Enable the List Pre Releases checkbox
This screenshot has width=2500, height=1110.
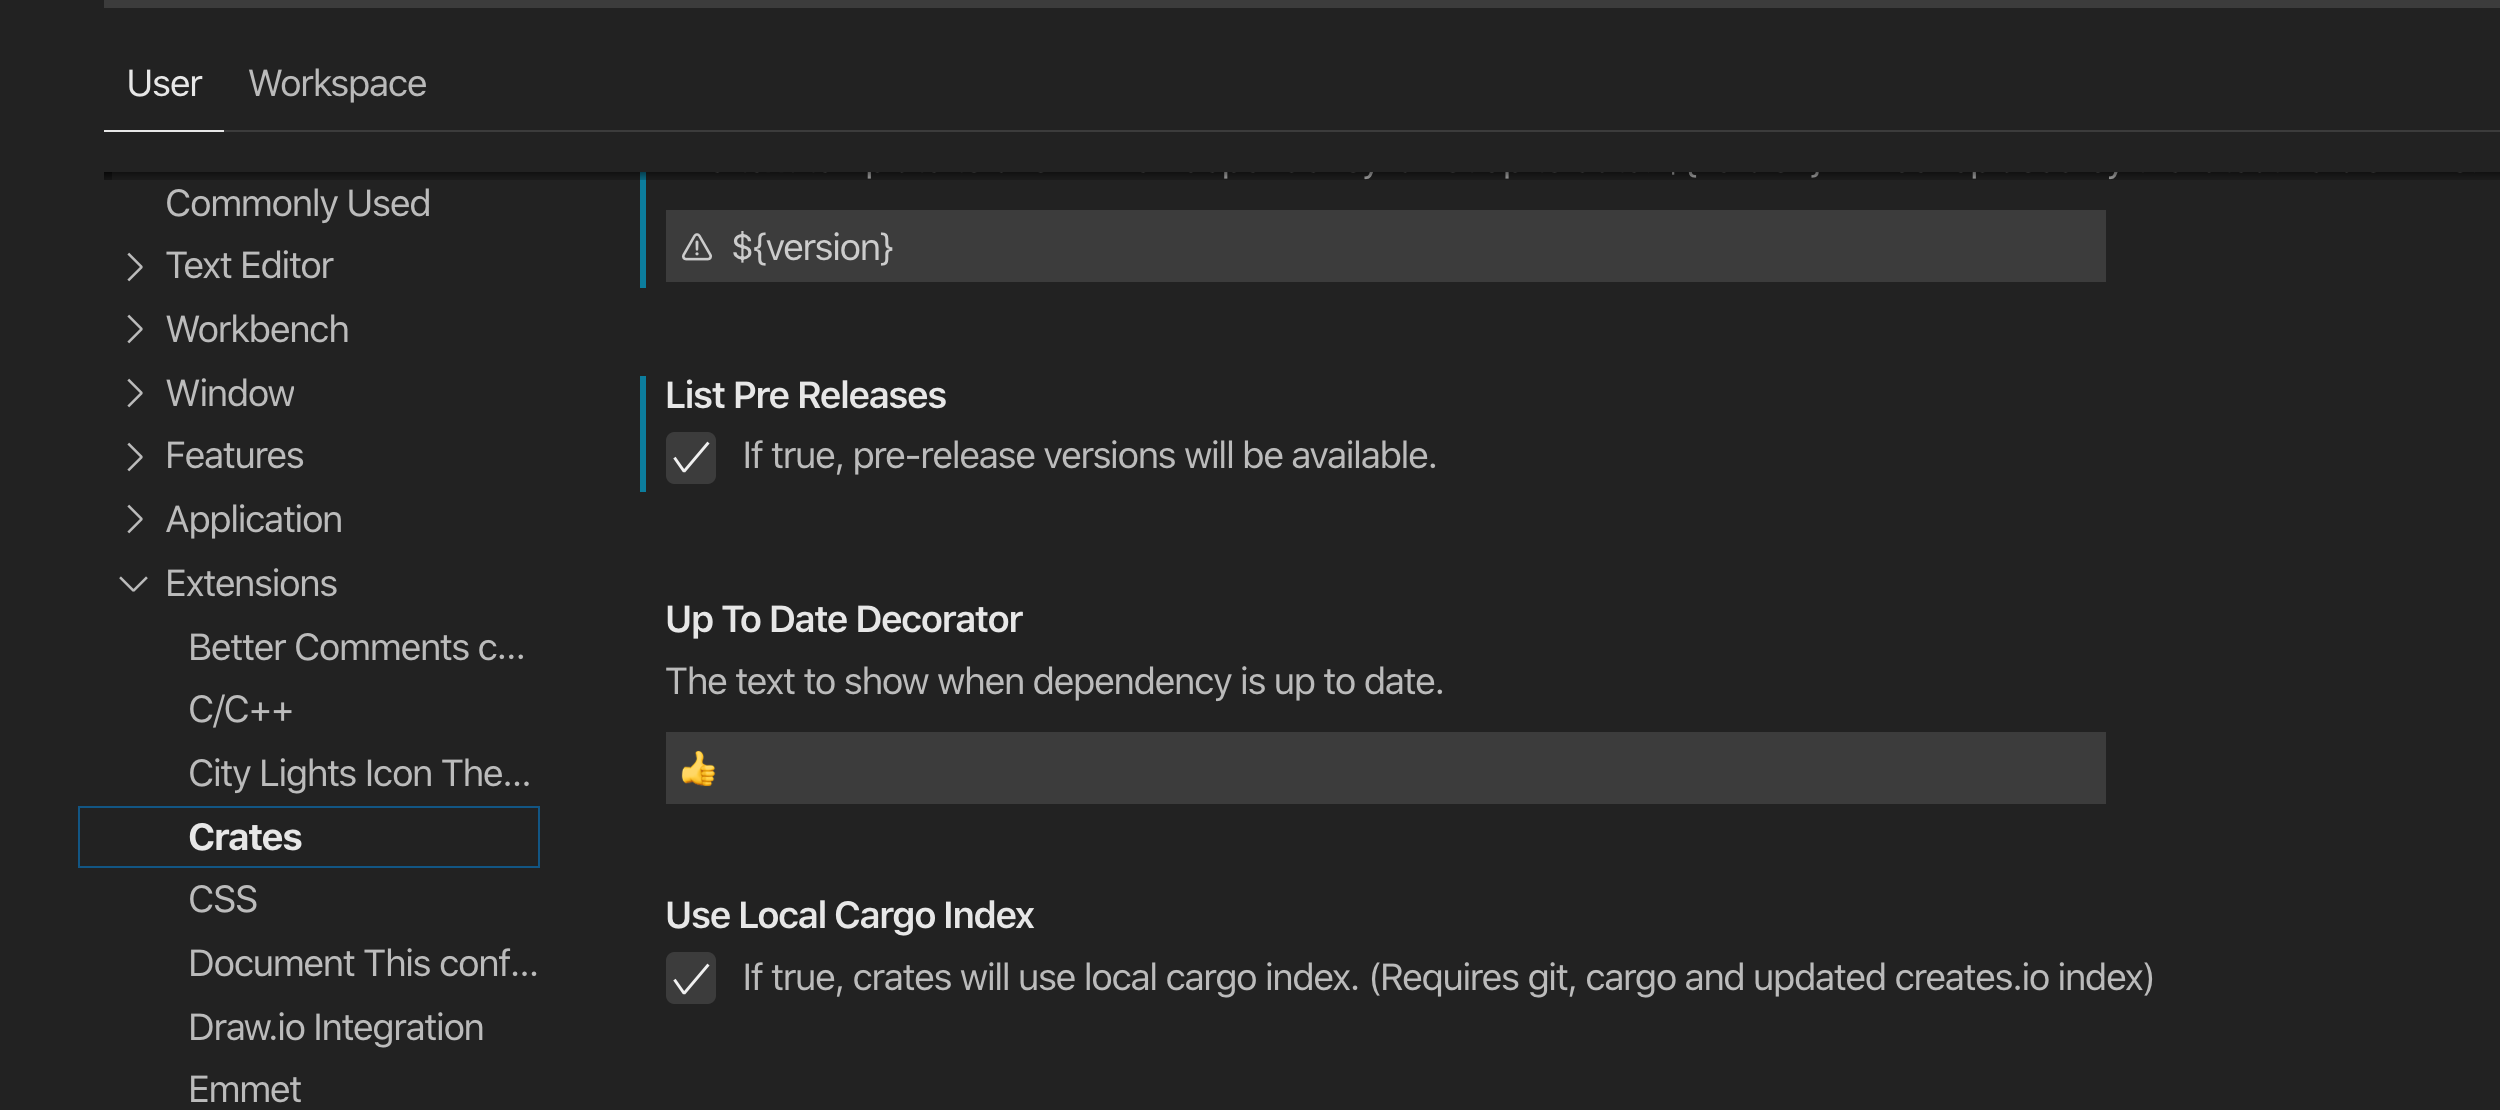pyautogui.click(x=691, y=457)
